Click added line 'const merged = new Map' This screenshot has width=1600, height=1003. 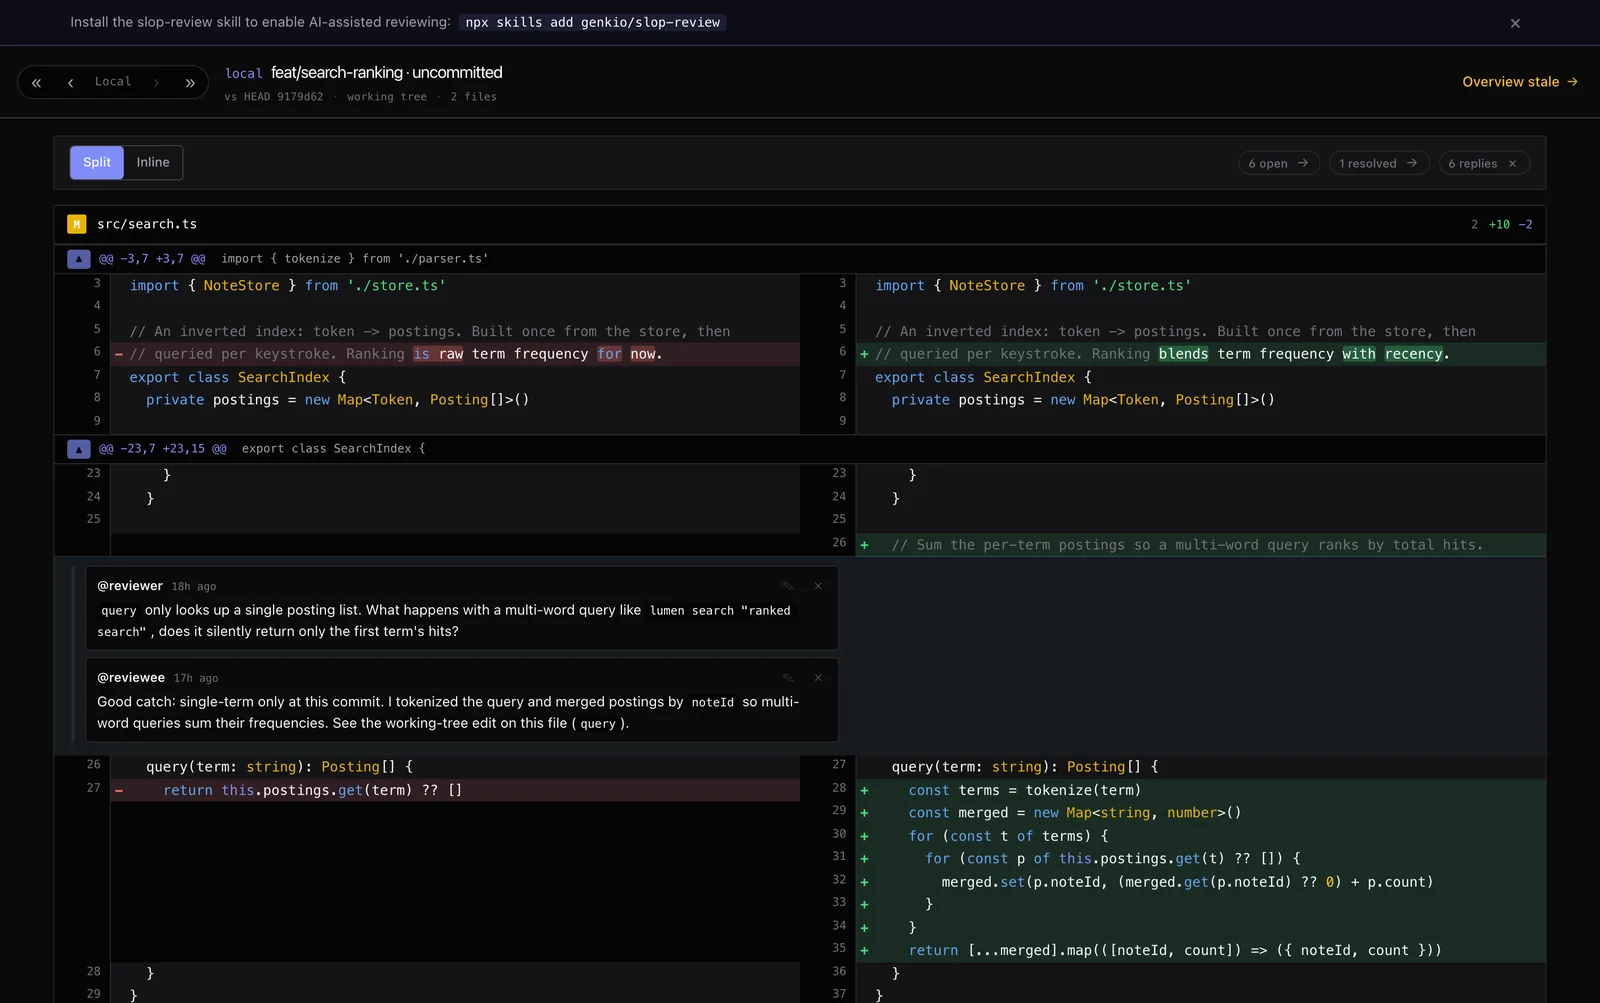1201,813
